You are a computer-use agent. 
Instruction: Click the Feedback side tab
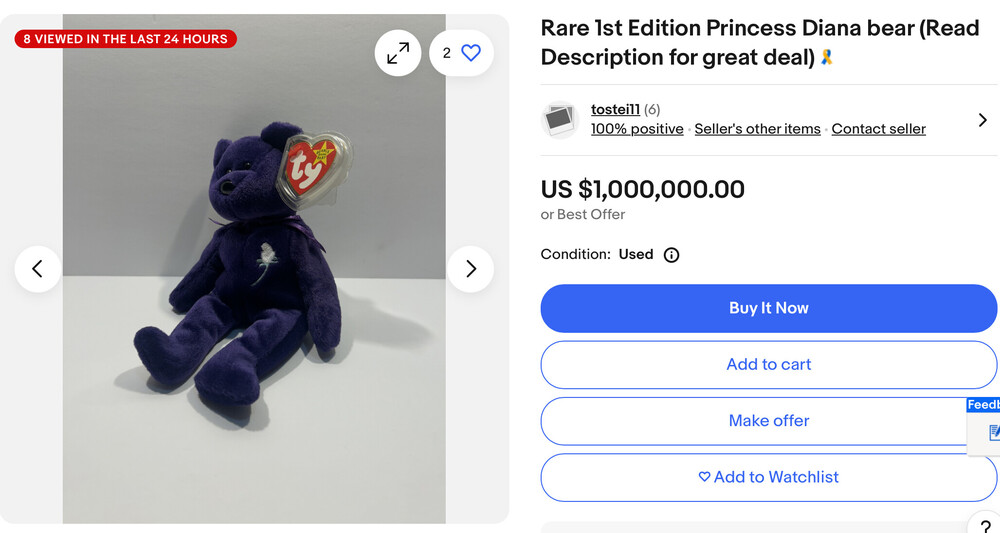tap(983, 405)
